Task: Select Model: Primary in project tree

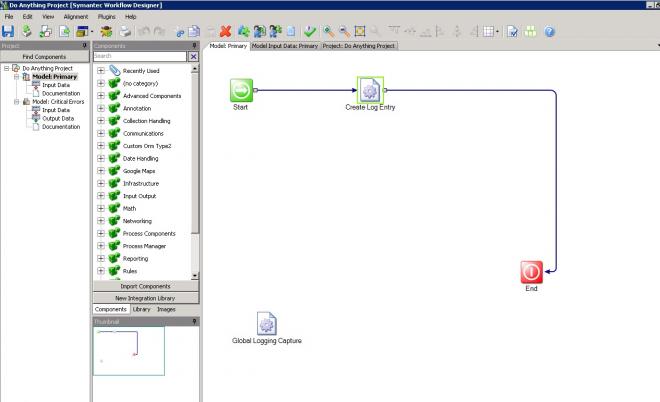Action: 55,77
